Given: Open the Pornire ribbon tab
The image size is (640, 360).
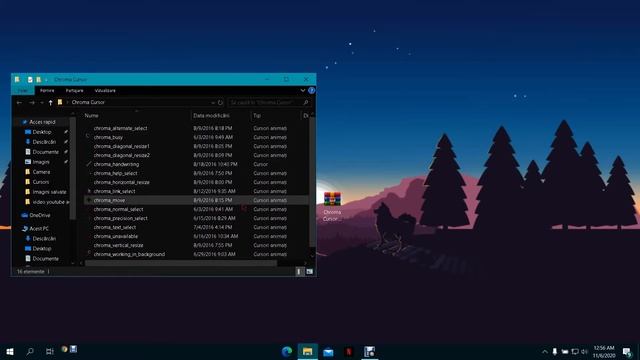Looking at the screenshot, I should 47,91.
